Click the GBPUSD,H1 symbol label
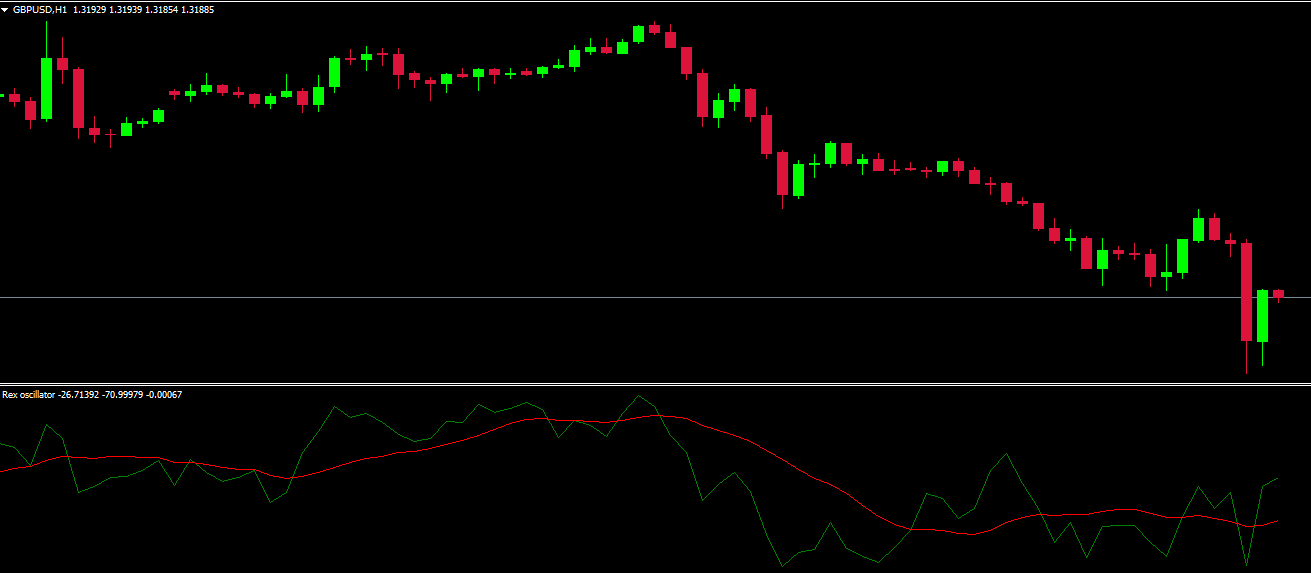 [x=40, y=9]
